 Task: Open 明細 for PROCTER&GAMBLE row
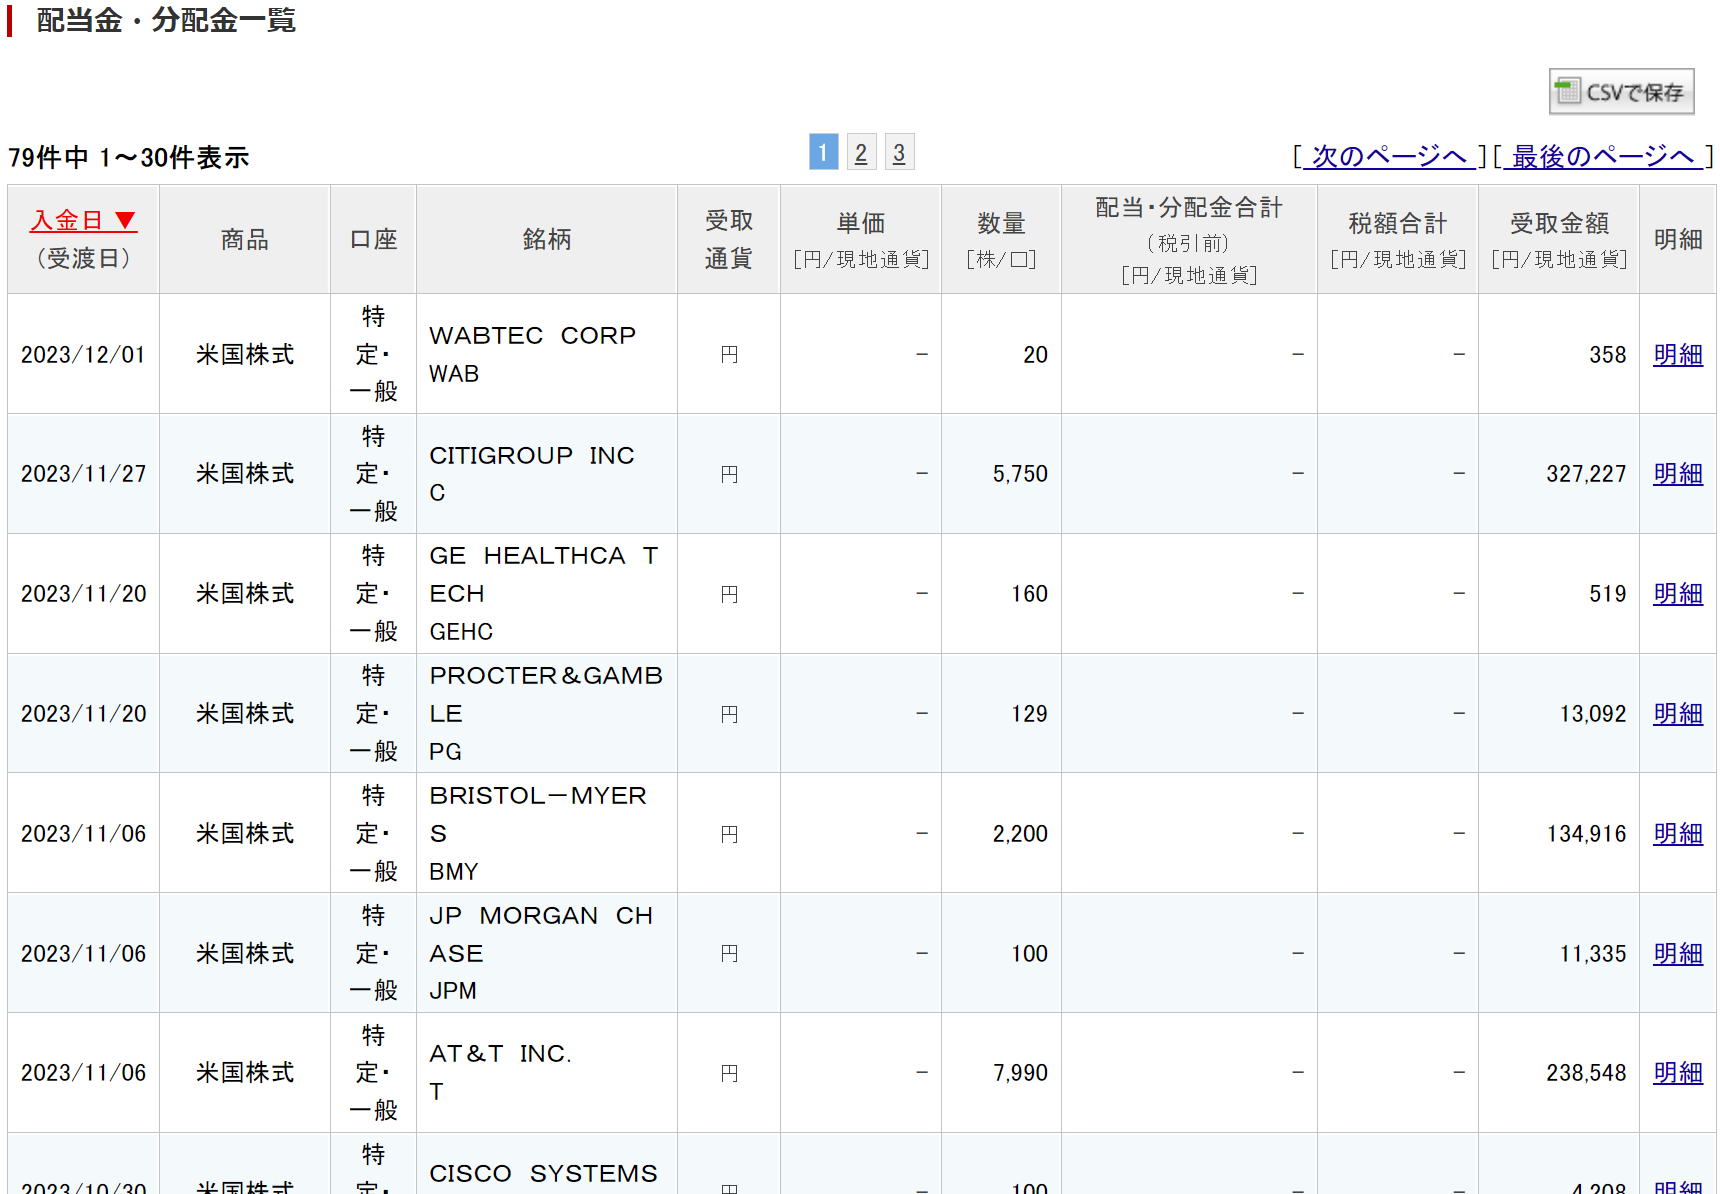(1677, 714)
